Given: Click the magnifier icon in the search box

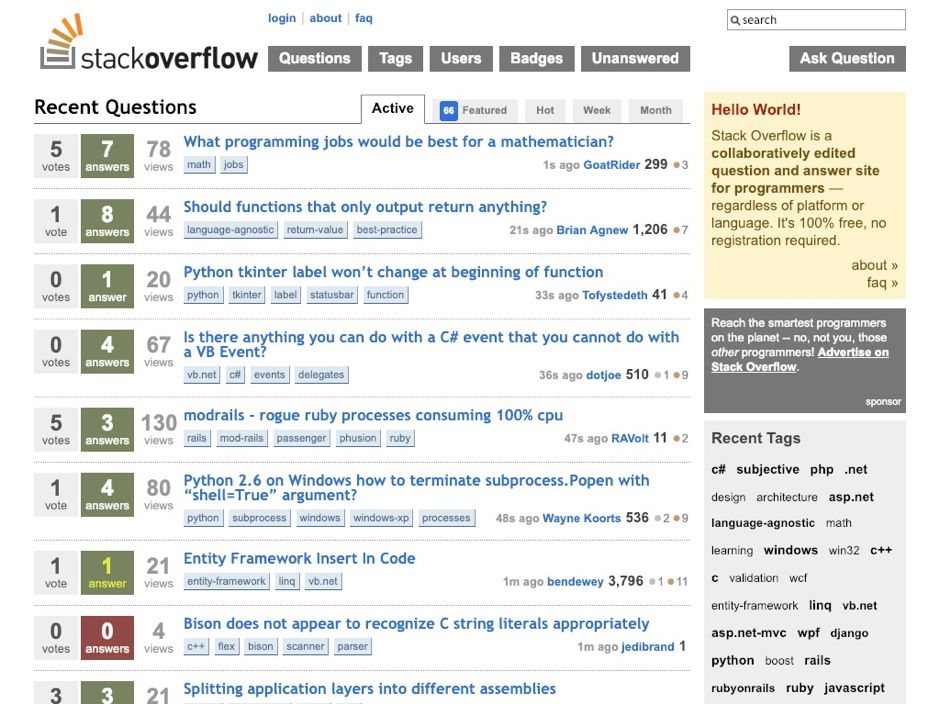Looking at the screenshot, I should (x=735, y=20).
